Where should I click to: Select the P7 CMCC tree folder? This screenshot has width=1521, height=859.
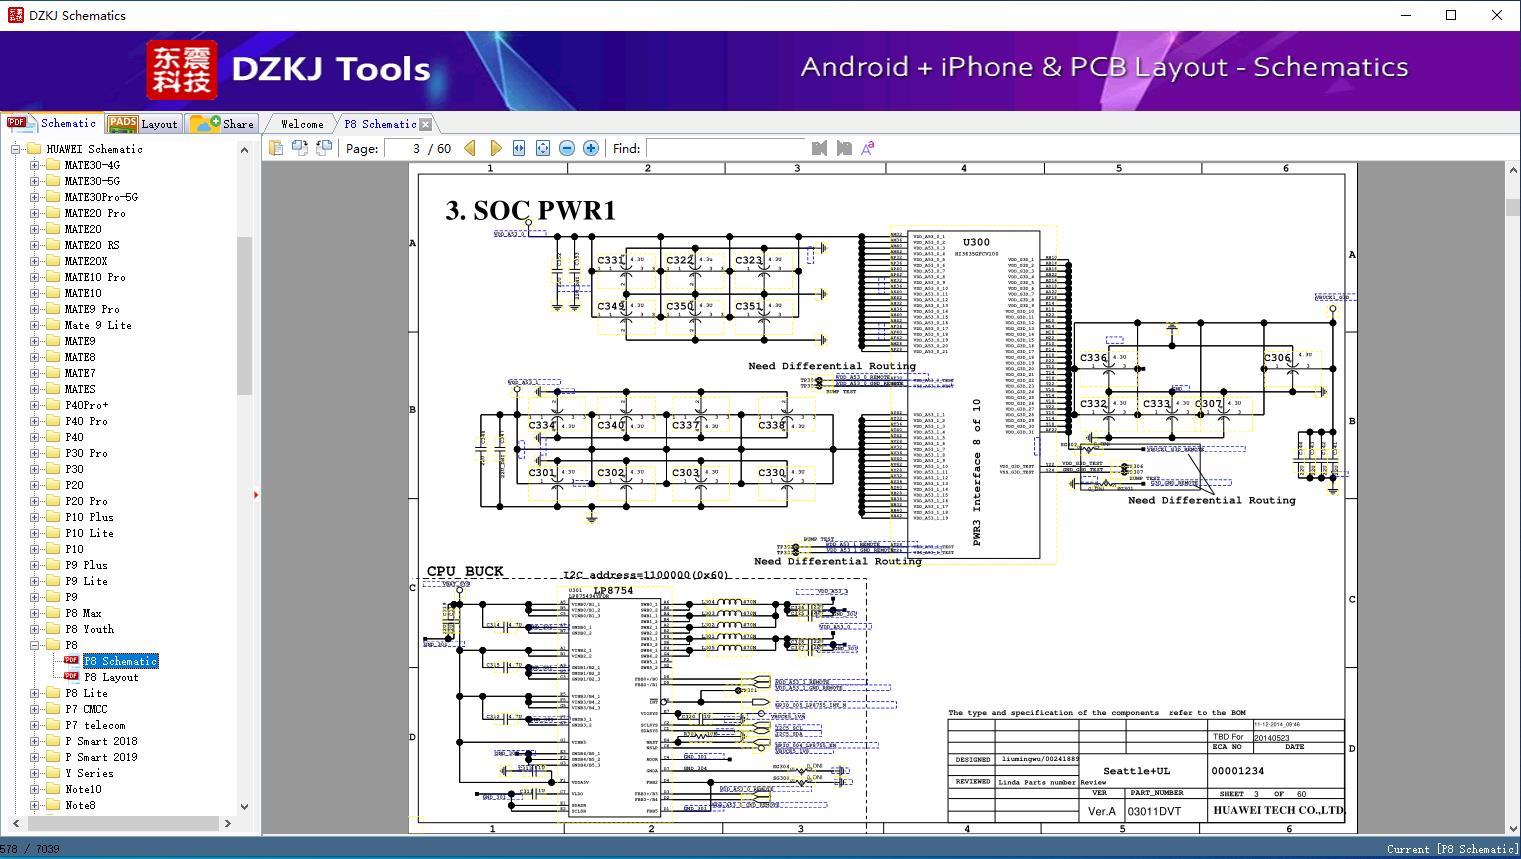click(86, 709)
